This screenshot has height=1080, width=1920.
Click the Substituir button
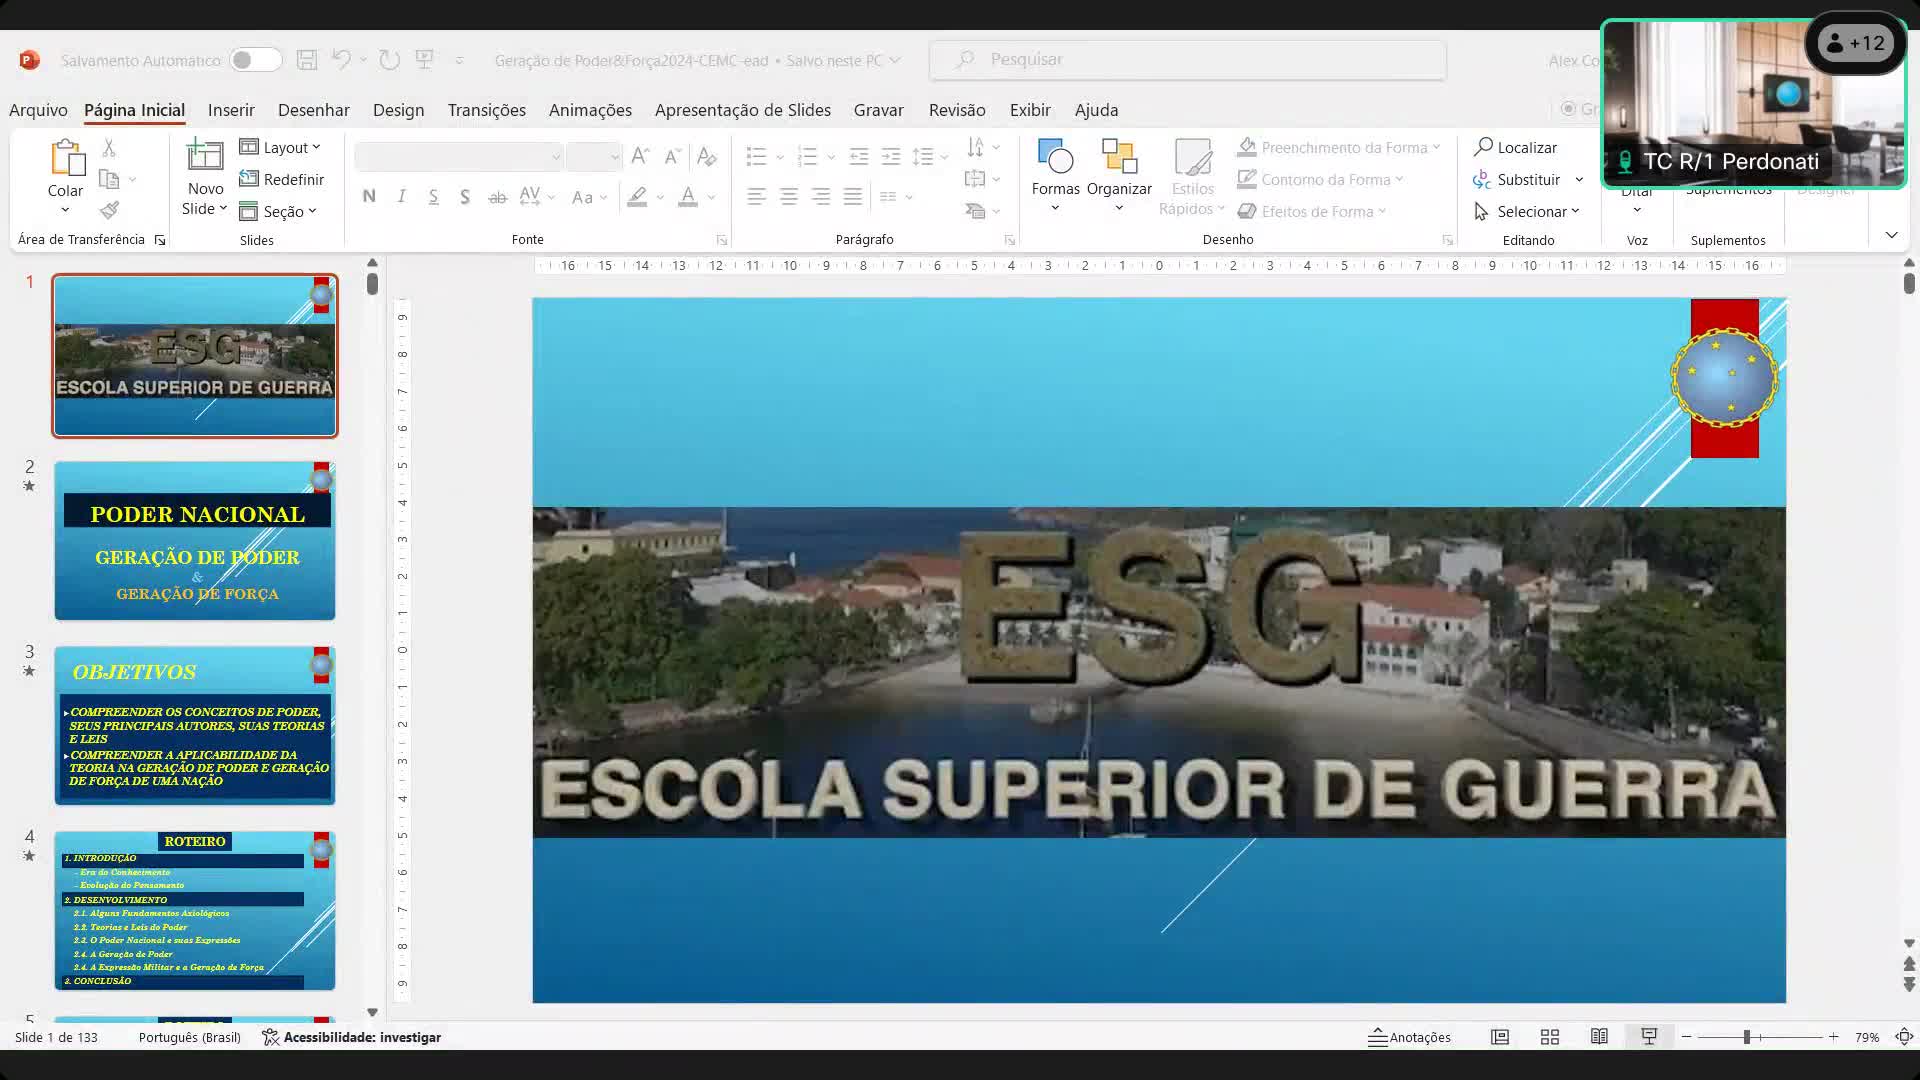pyautogui.click(x=1516, y=179)
